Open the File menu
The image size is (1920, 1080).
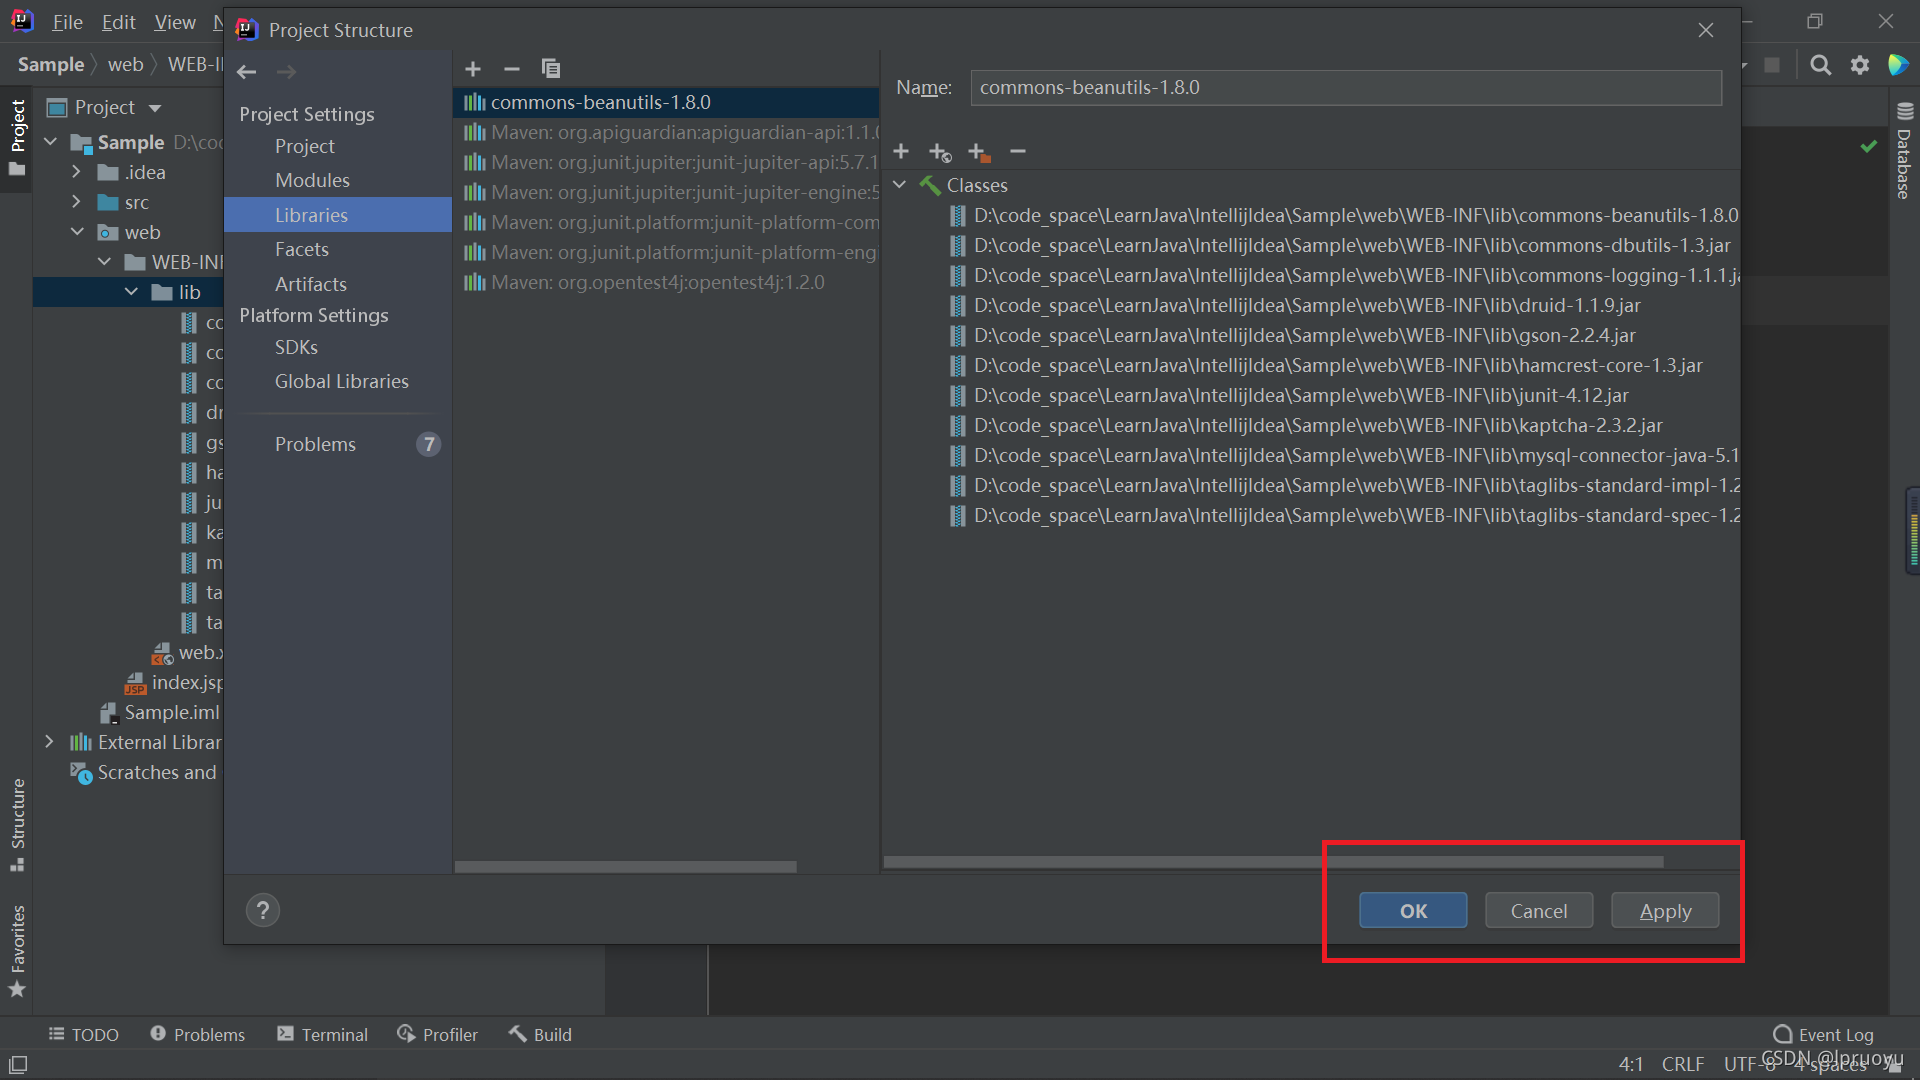tap(67, 22)
